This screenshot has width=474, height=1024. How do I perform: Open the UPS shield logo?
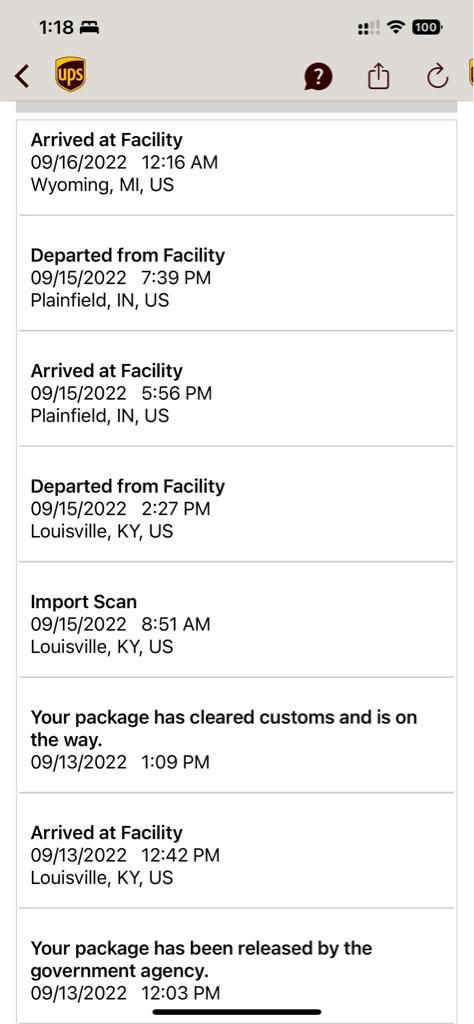[x=70, y=74]
